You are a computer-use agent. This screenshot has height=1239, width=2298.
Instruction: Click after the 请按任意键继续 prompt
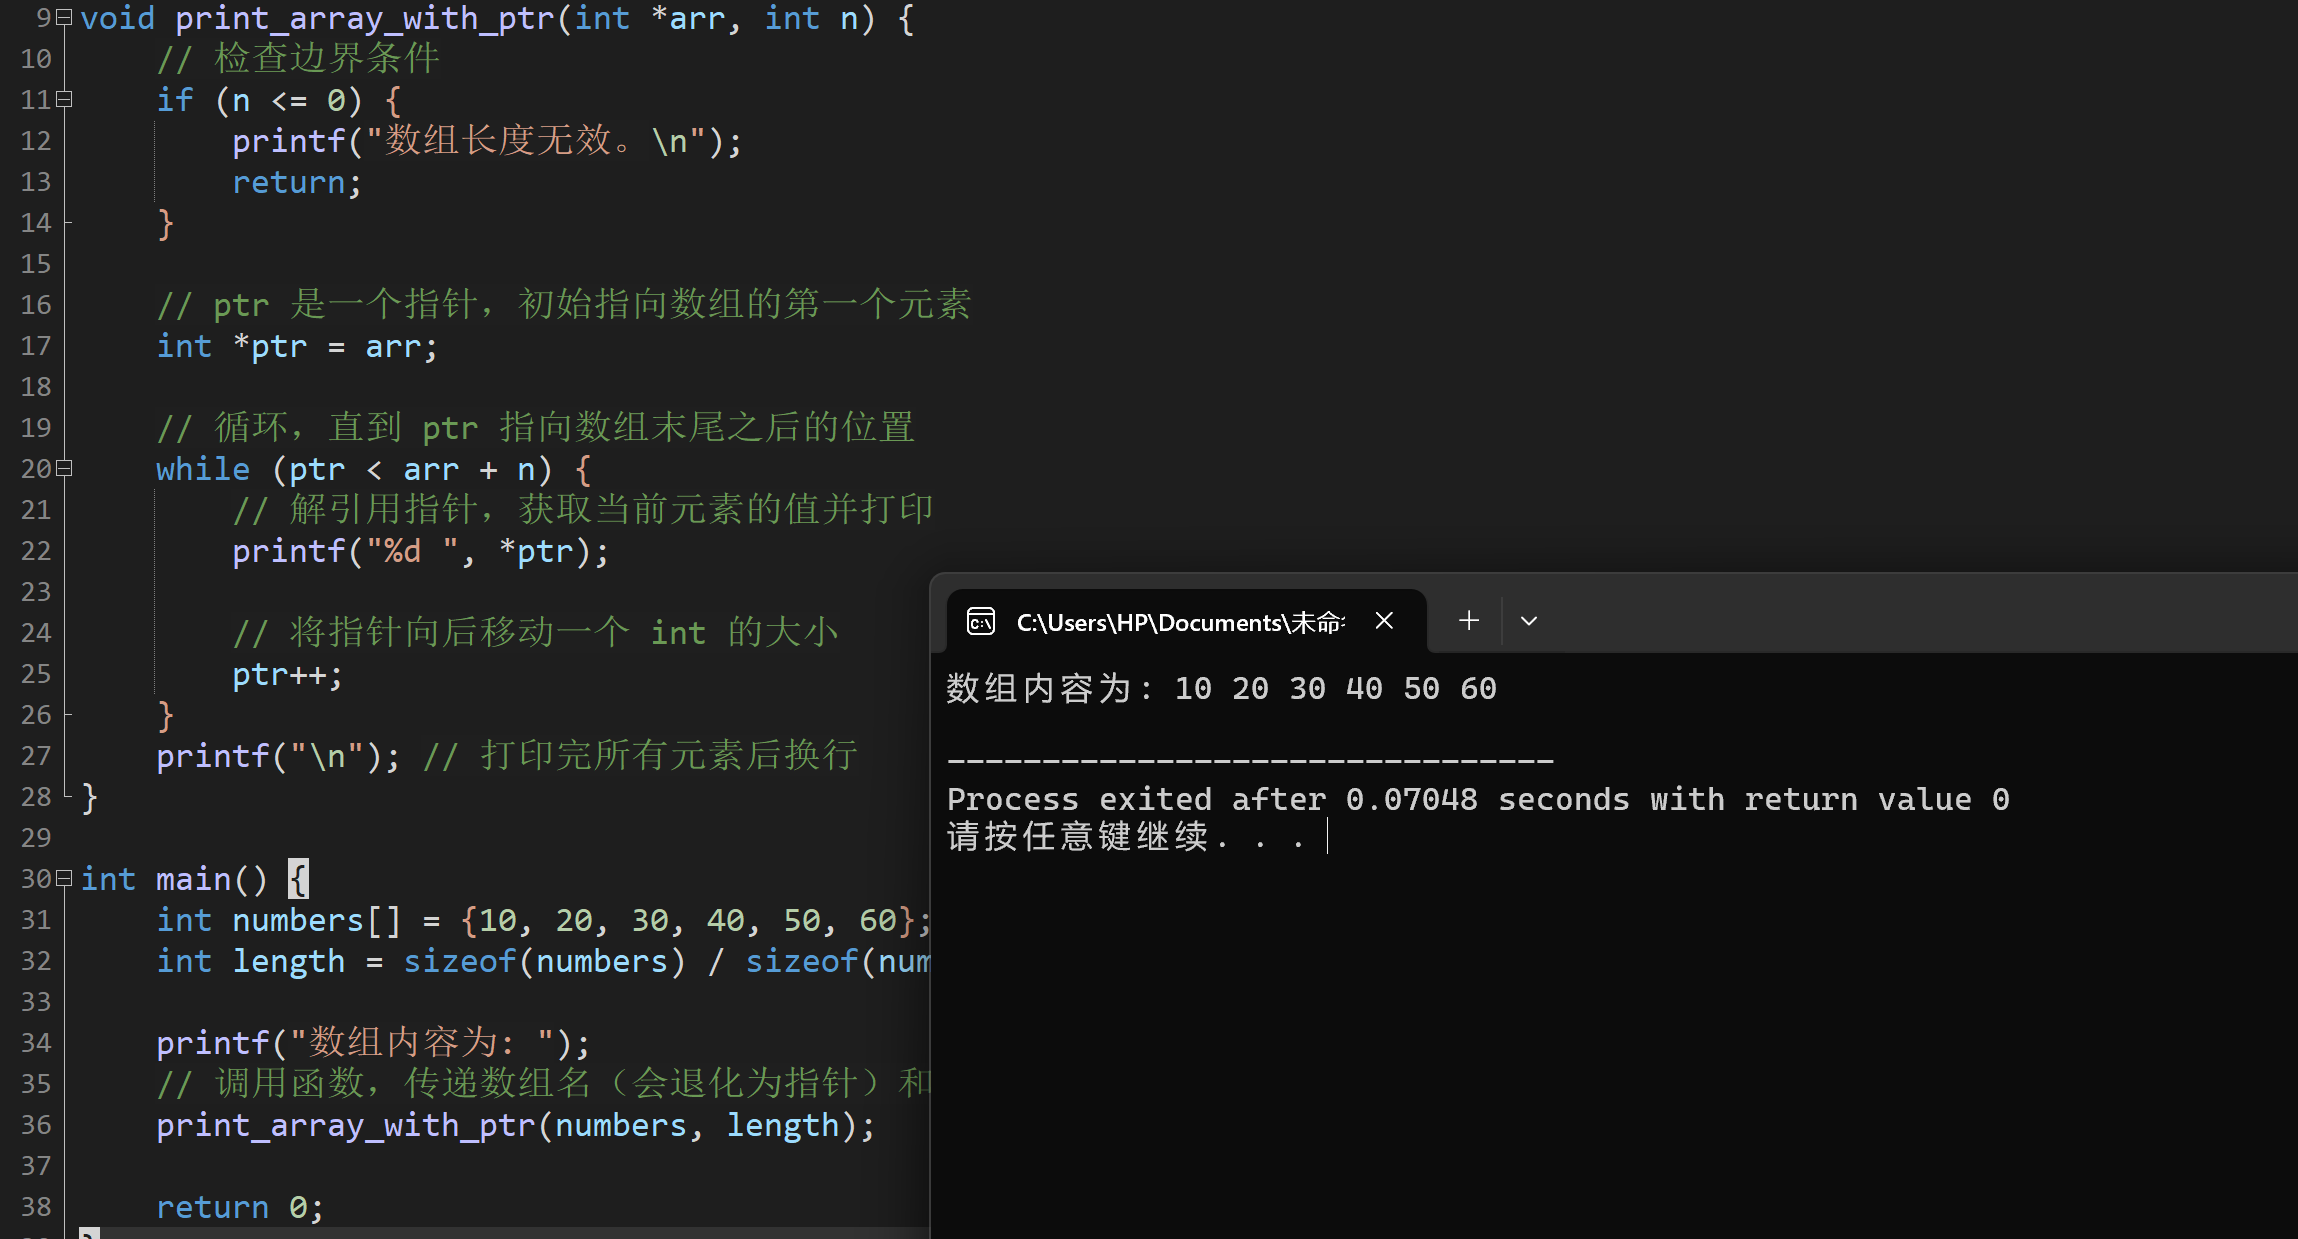point(1330,837)
